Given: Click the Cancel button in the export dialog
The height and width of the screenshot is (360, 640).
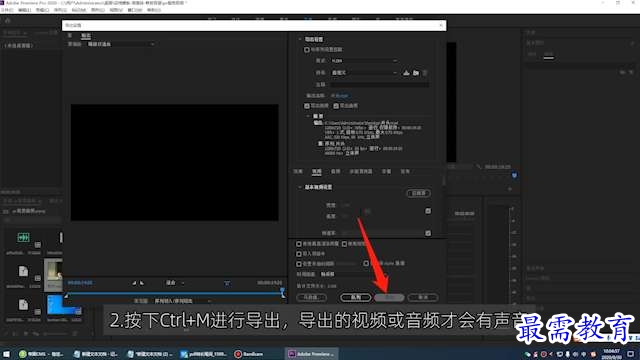Looking at the screenshot, I should click(423, 298).
